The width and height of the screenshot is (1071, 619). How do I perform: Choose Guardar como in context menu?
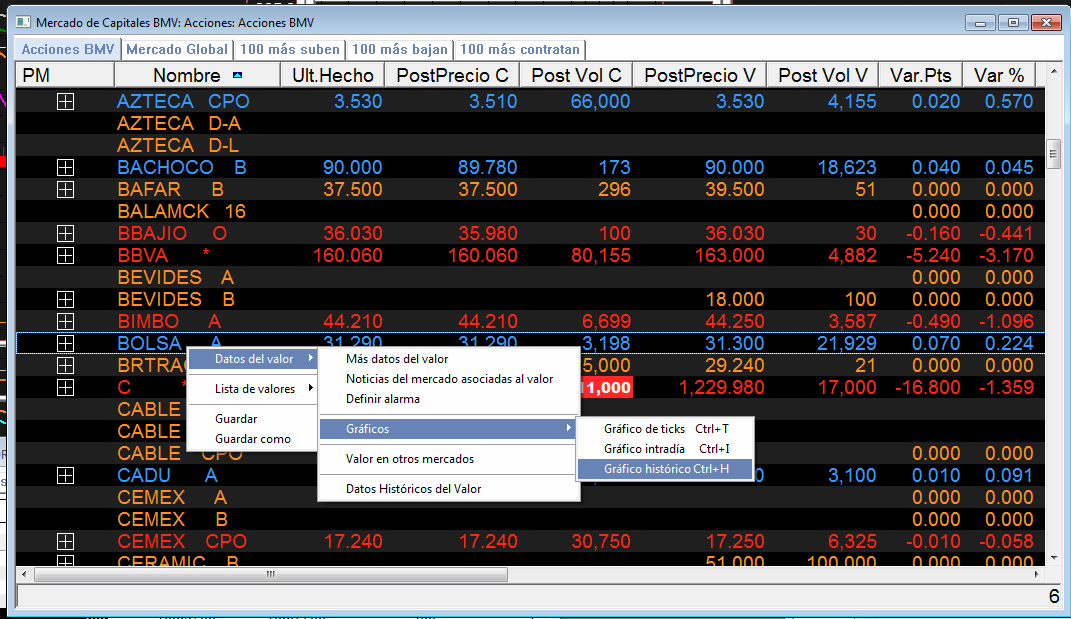(253, 439)
